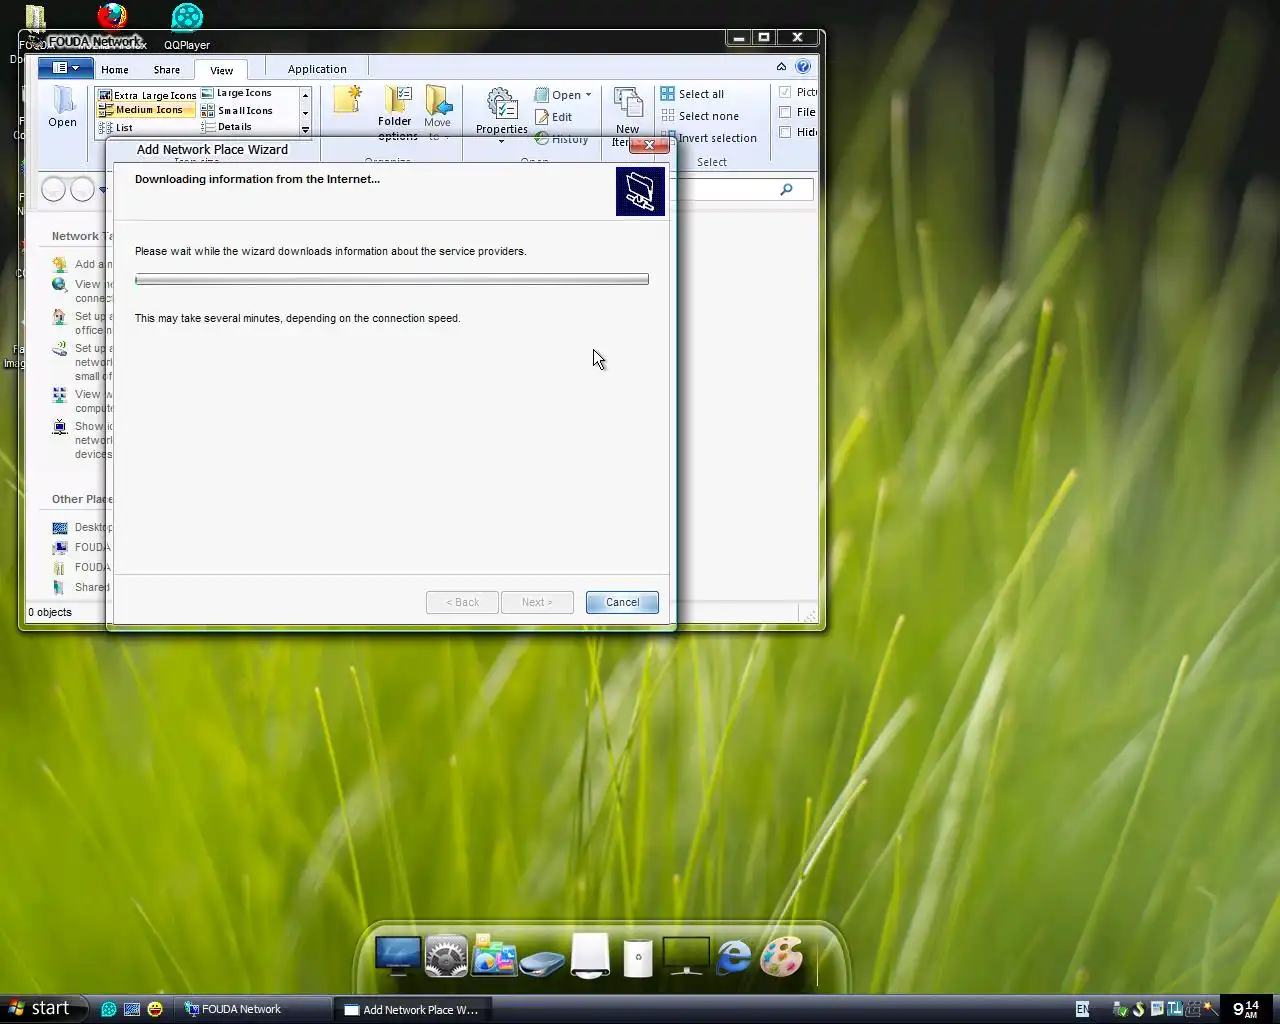The width and height of the screenshot is (1280, 1024).
Task: Toggle the first checked ribbon checkbox
Action: 785,92
